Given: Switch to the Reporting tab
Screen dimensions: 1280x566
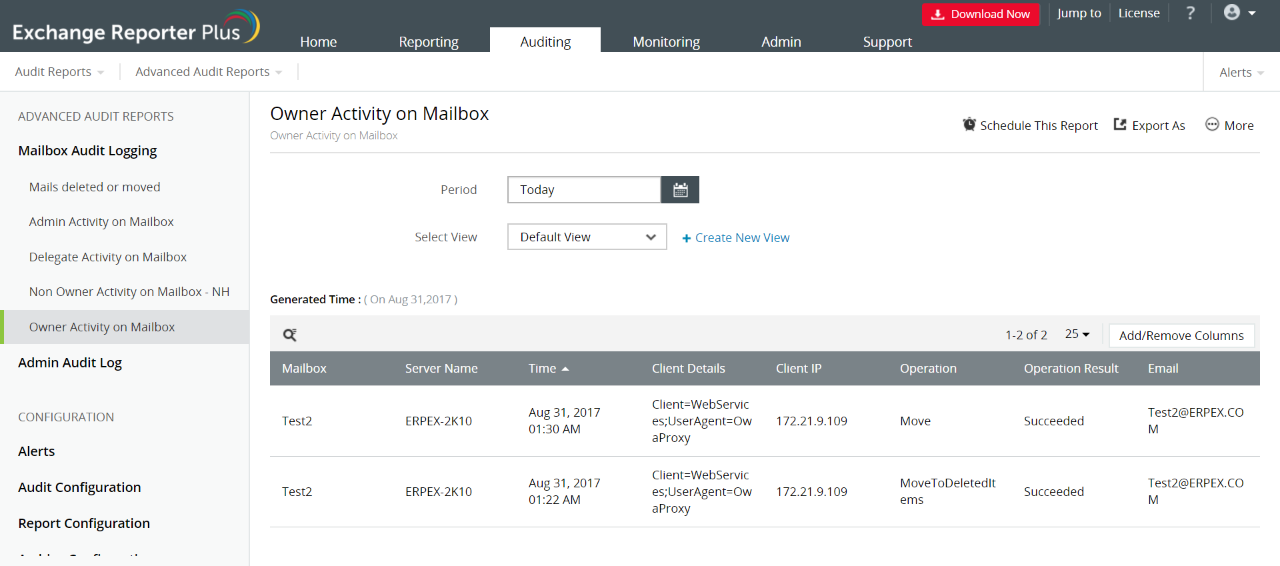Looking at the screenshot, I should click(x=428, y=42).
